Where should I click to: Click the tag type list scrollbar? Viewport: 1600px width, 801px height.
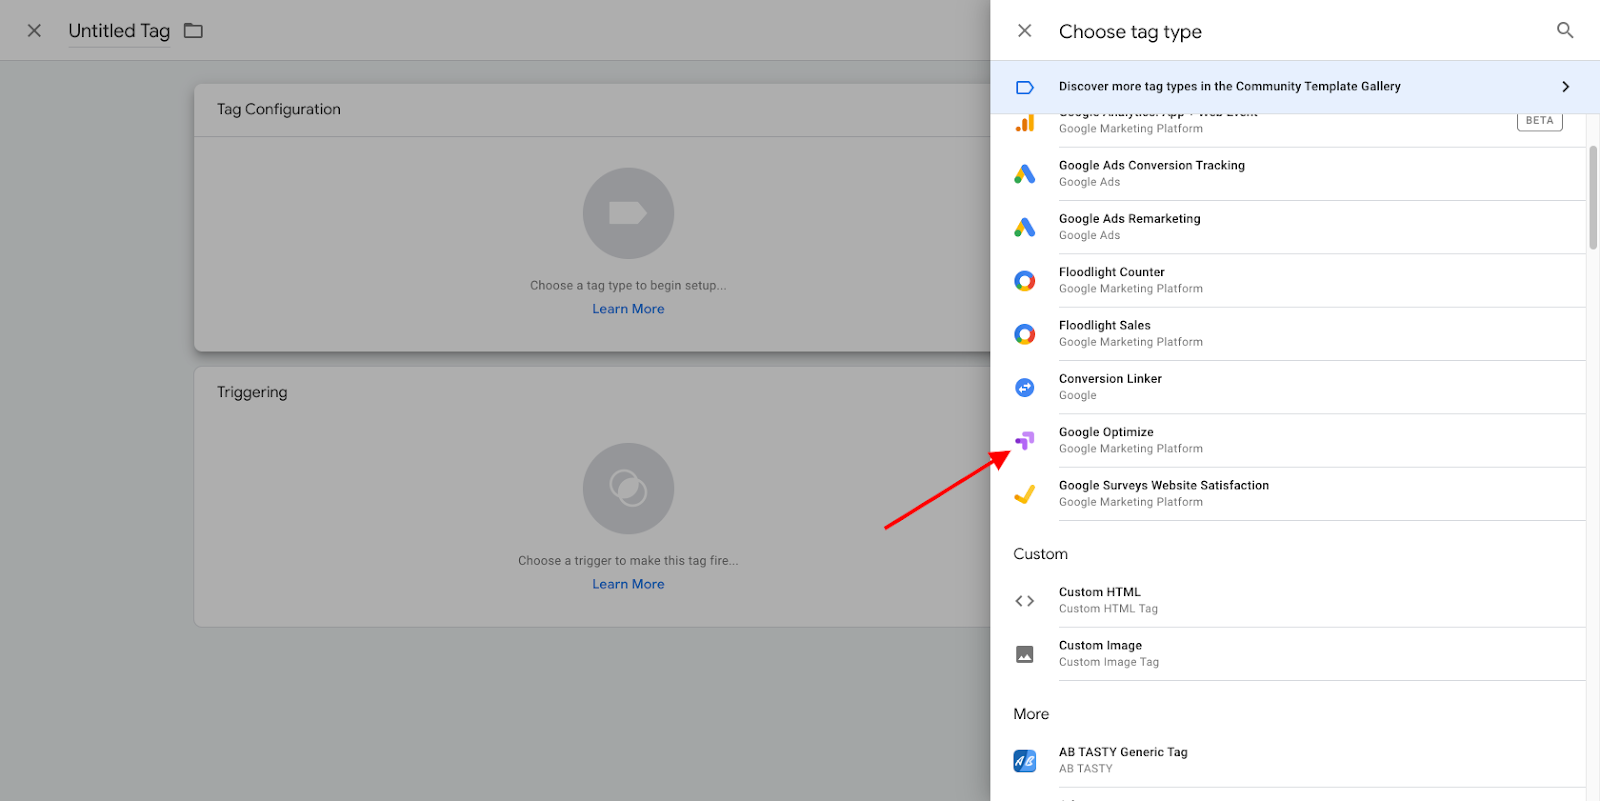1593,198
